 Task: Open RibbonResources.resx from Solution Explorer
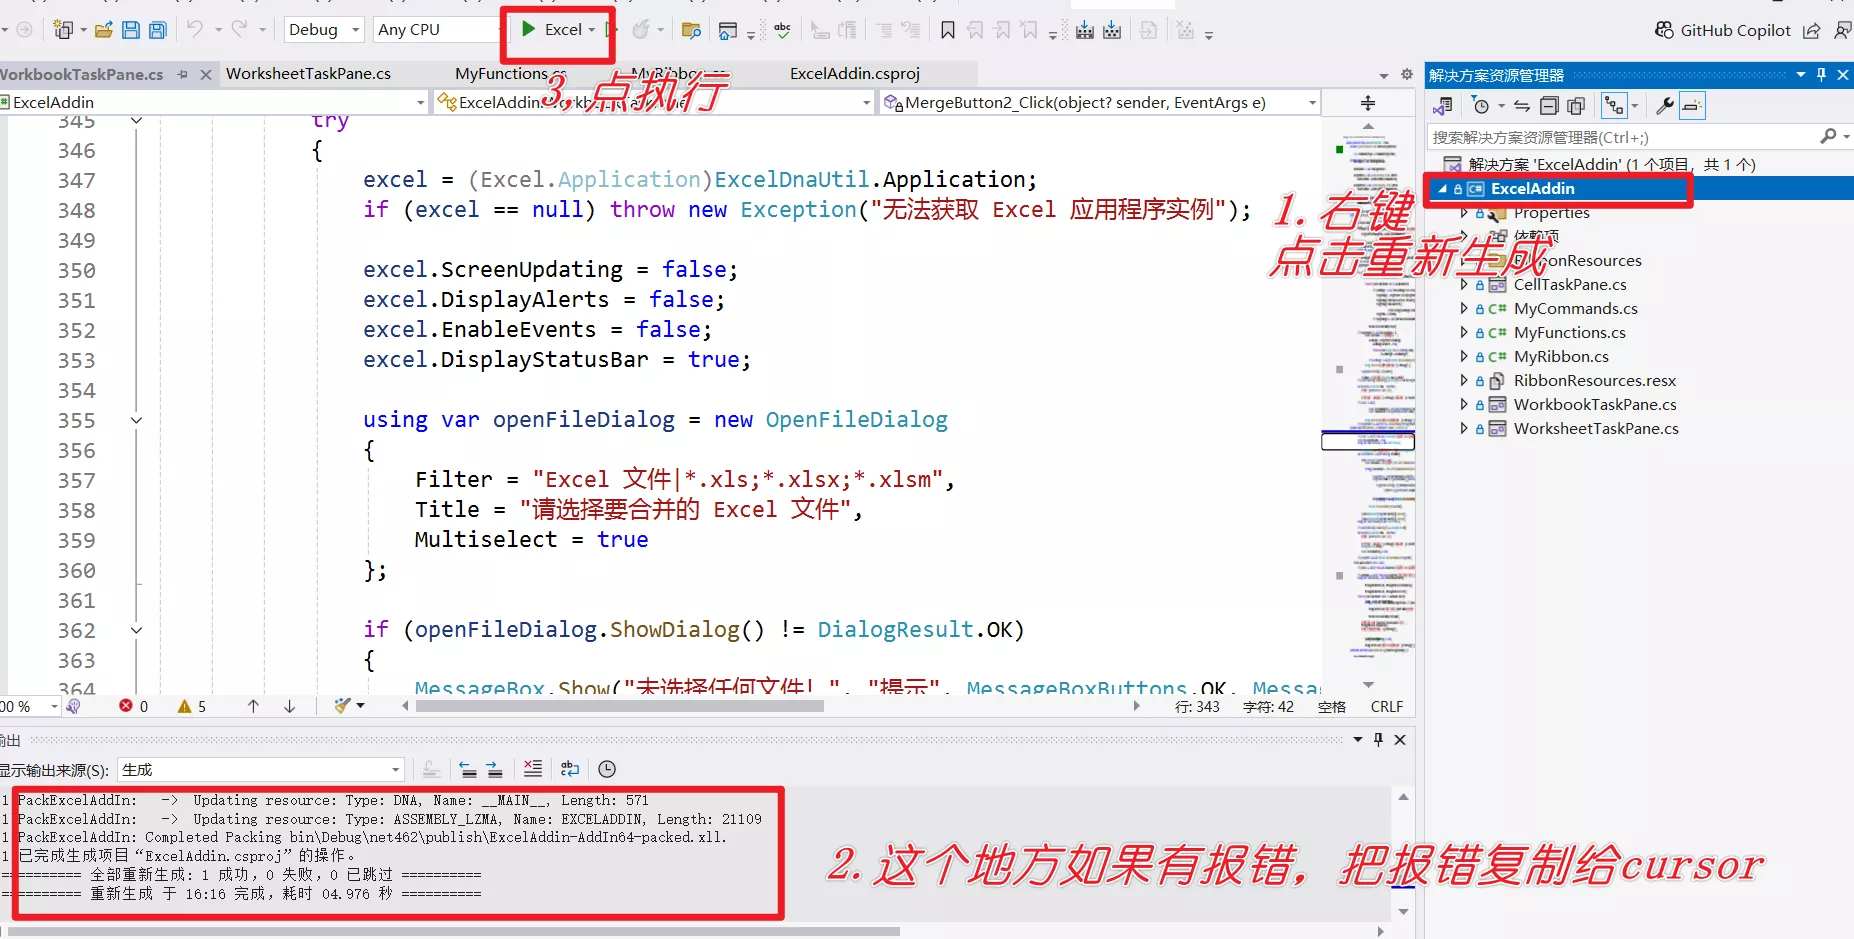[x=1594, y=380]
